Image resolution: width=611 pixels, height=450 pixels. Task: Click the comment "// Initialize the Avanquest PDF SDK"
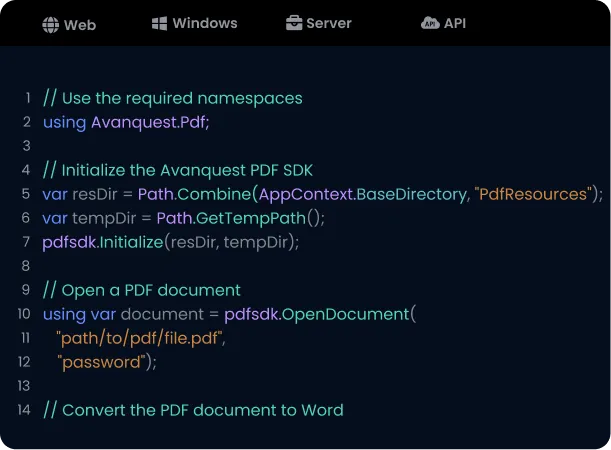point(178,170)
